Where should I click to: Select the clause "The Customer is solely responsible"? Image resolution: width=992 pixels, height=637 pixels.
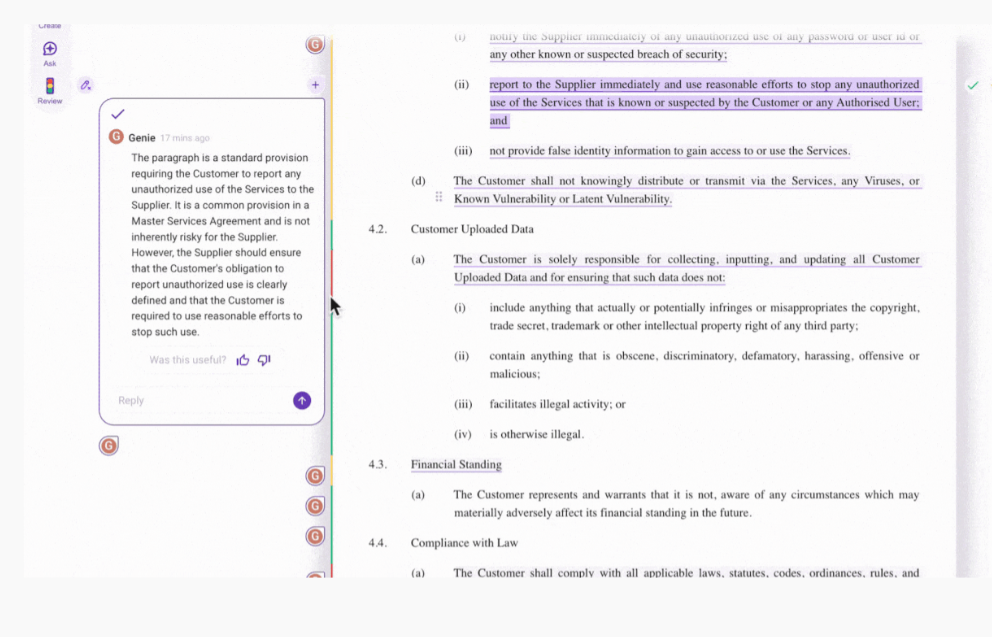(686, 268)
